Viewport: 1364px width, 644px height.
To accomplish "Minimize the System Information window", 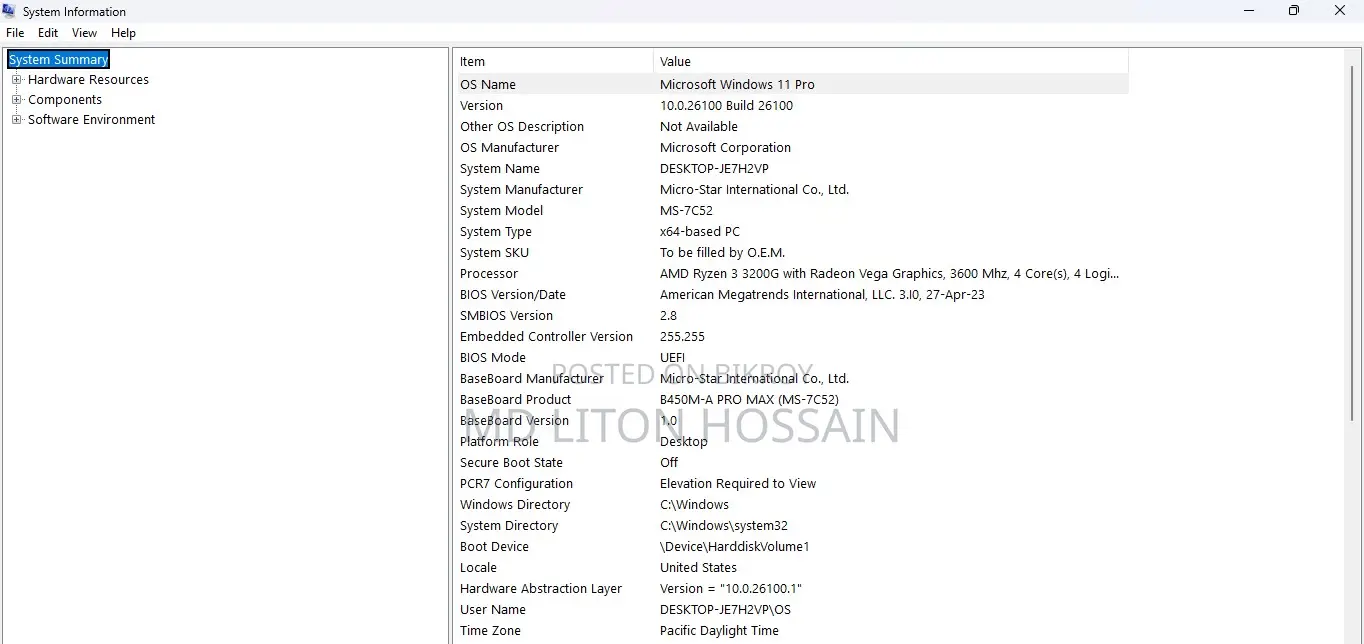I will pyautogui.click(x=1249, y=11).
